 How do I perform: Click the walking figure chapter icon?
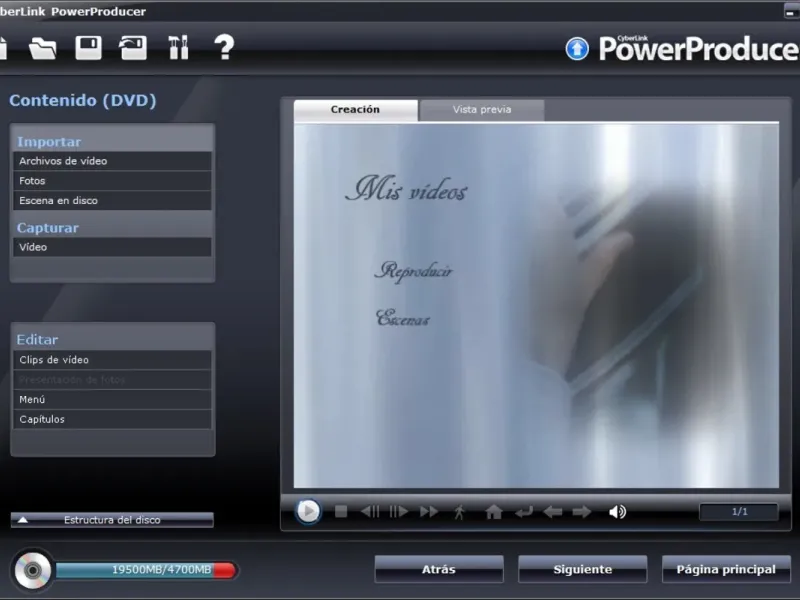(459, 511)
